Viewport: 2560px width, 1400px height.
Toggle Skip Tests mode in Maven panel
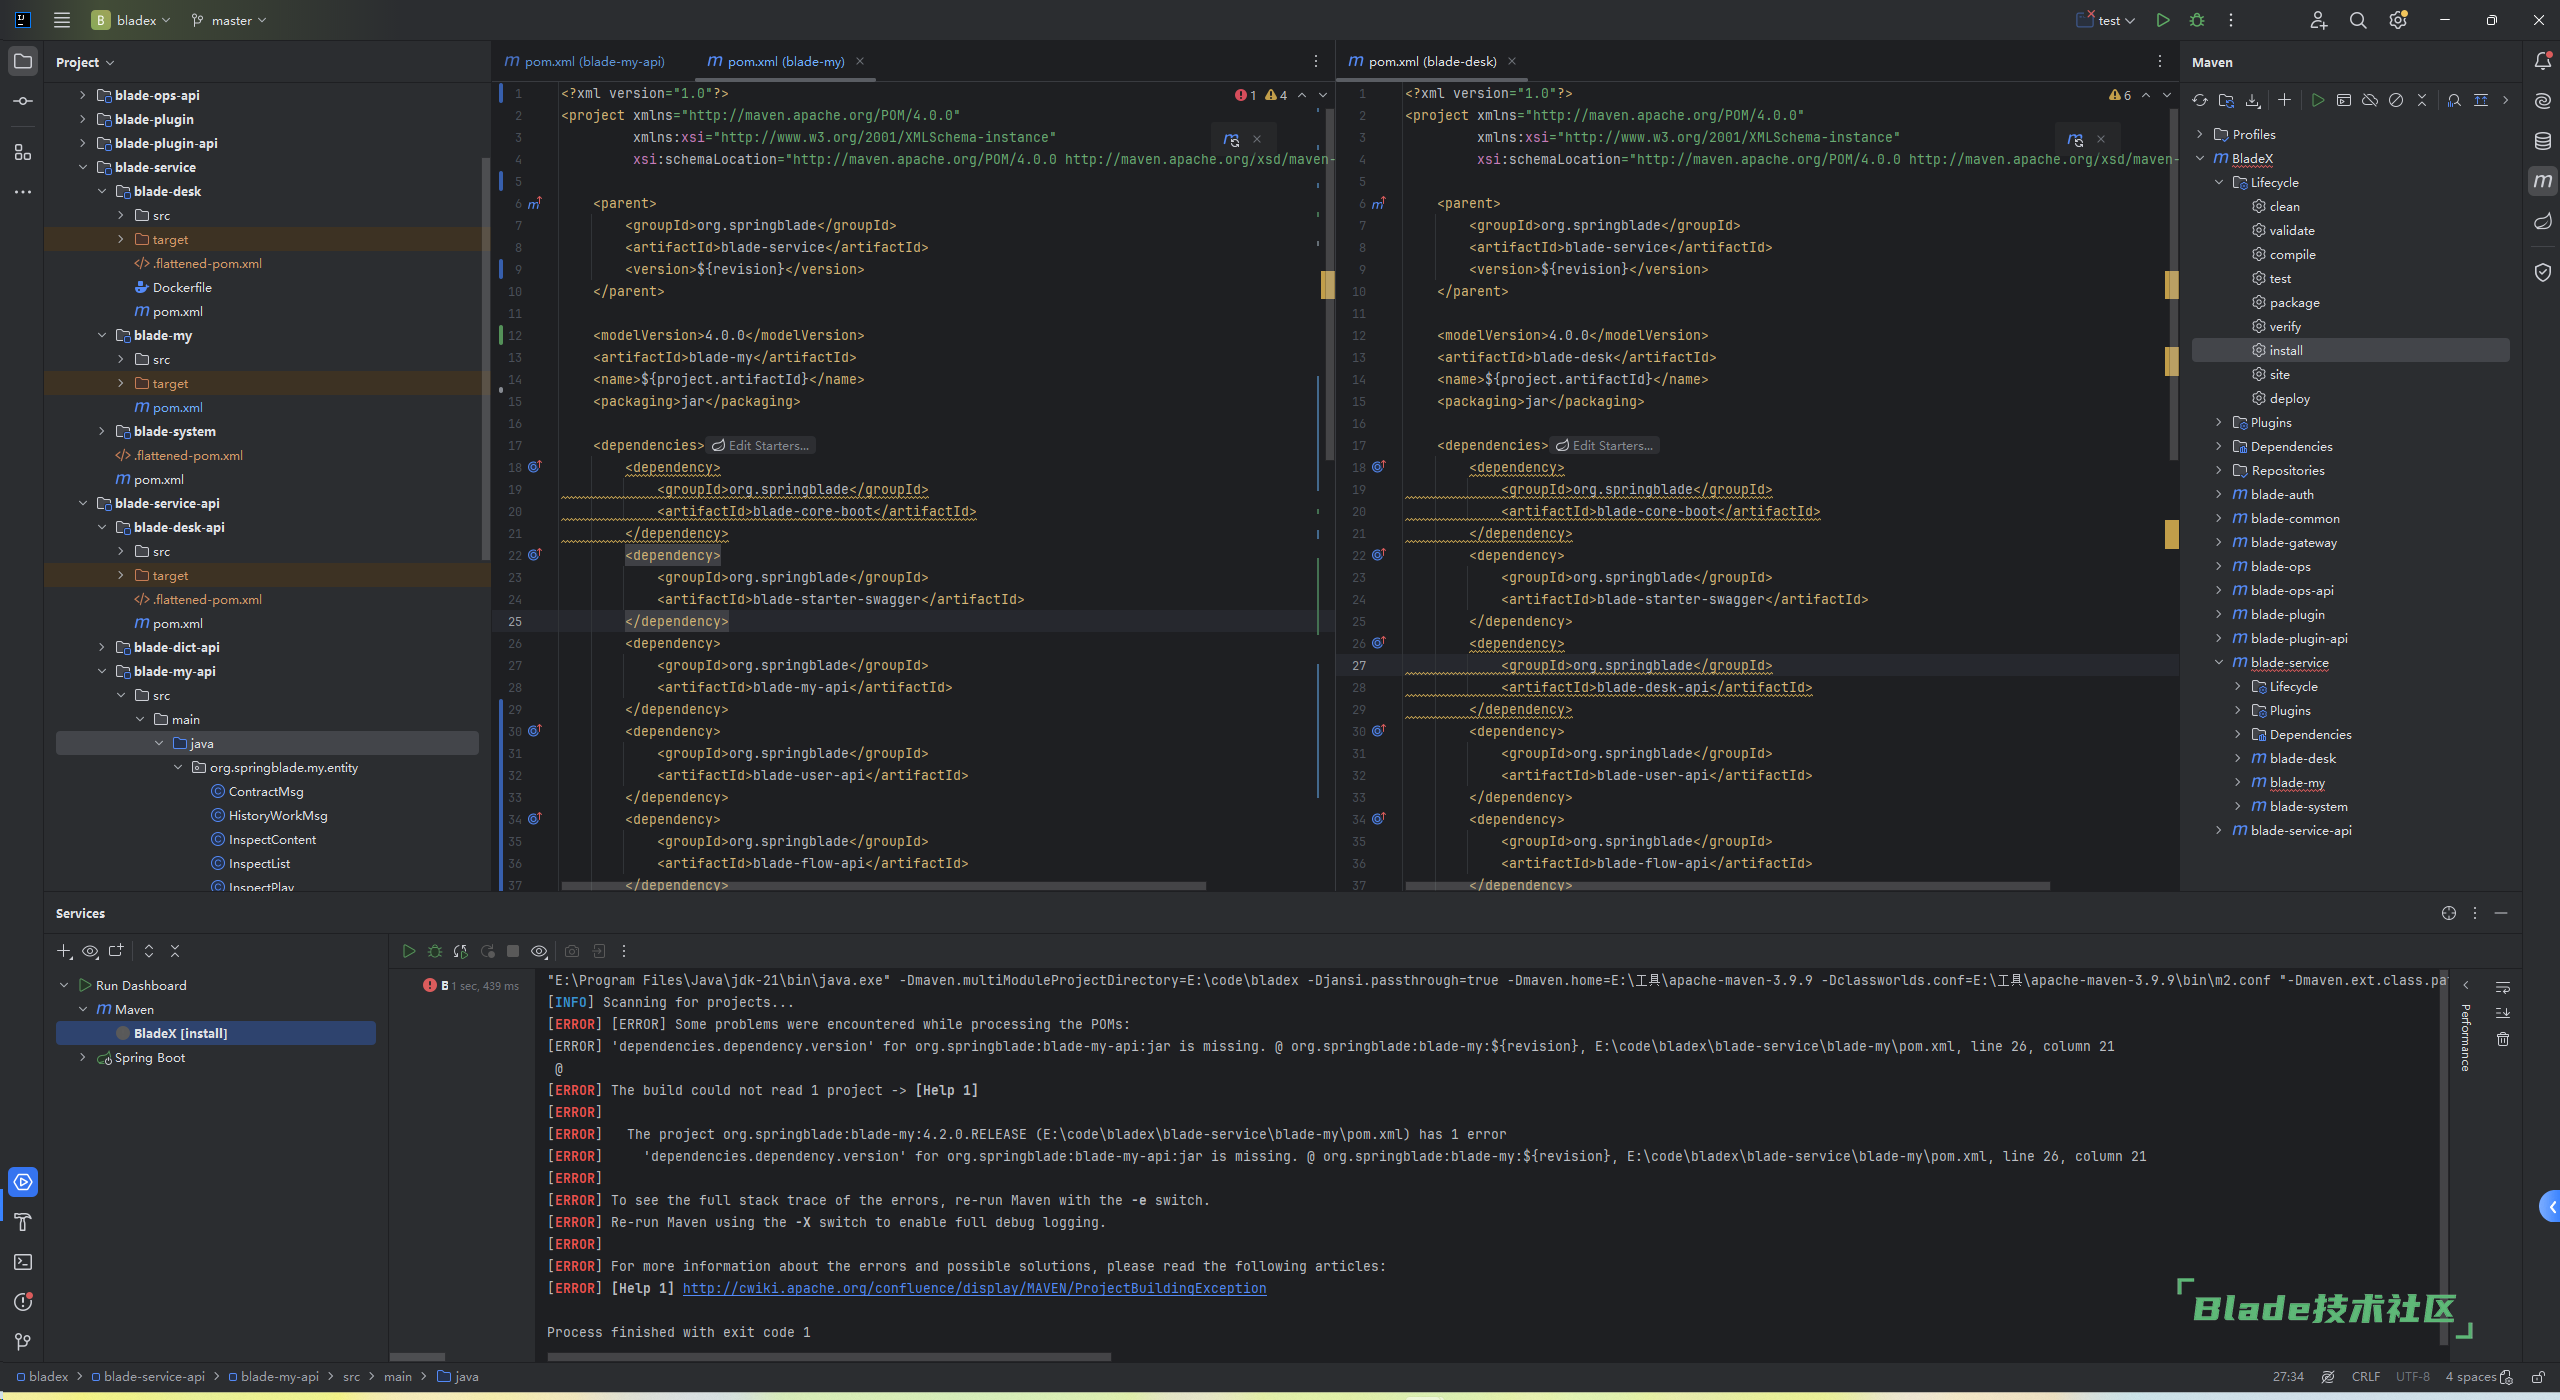pyautogui.click(x=2395, y=100)
